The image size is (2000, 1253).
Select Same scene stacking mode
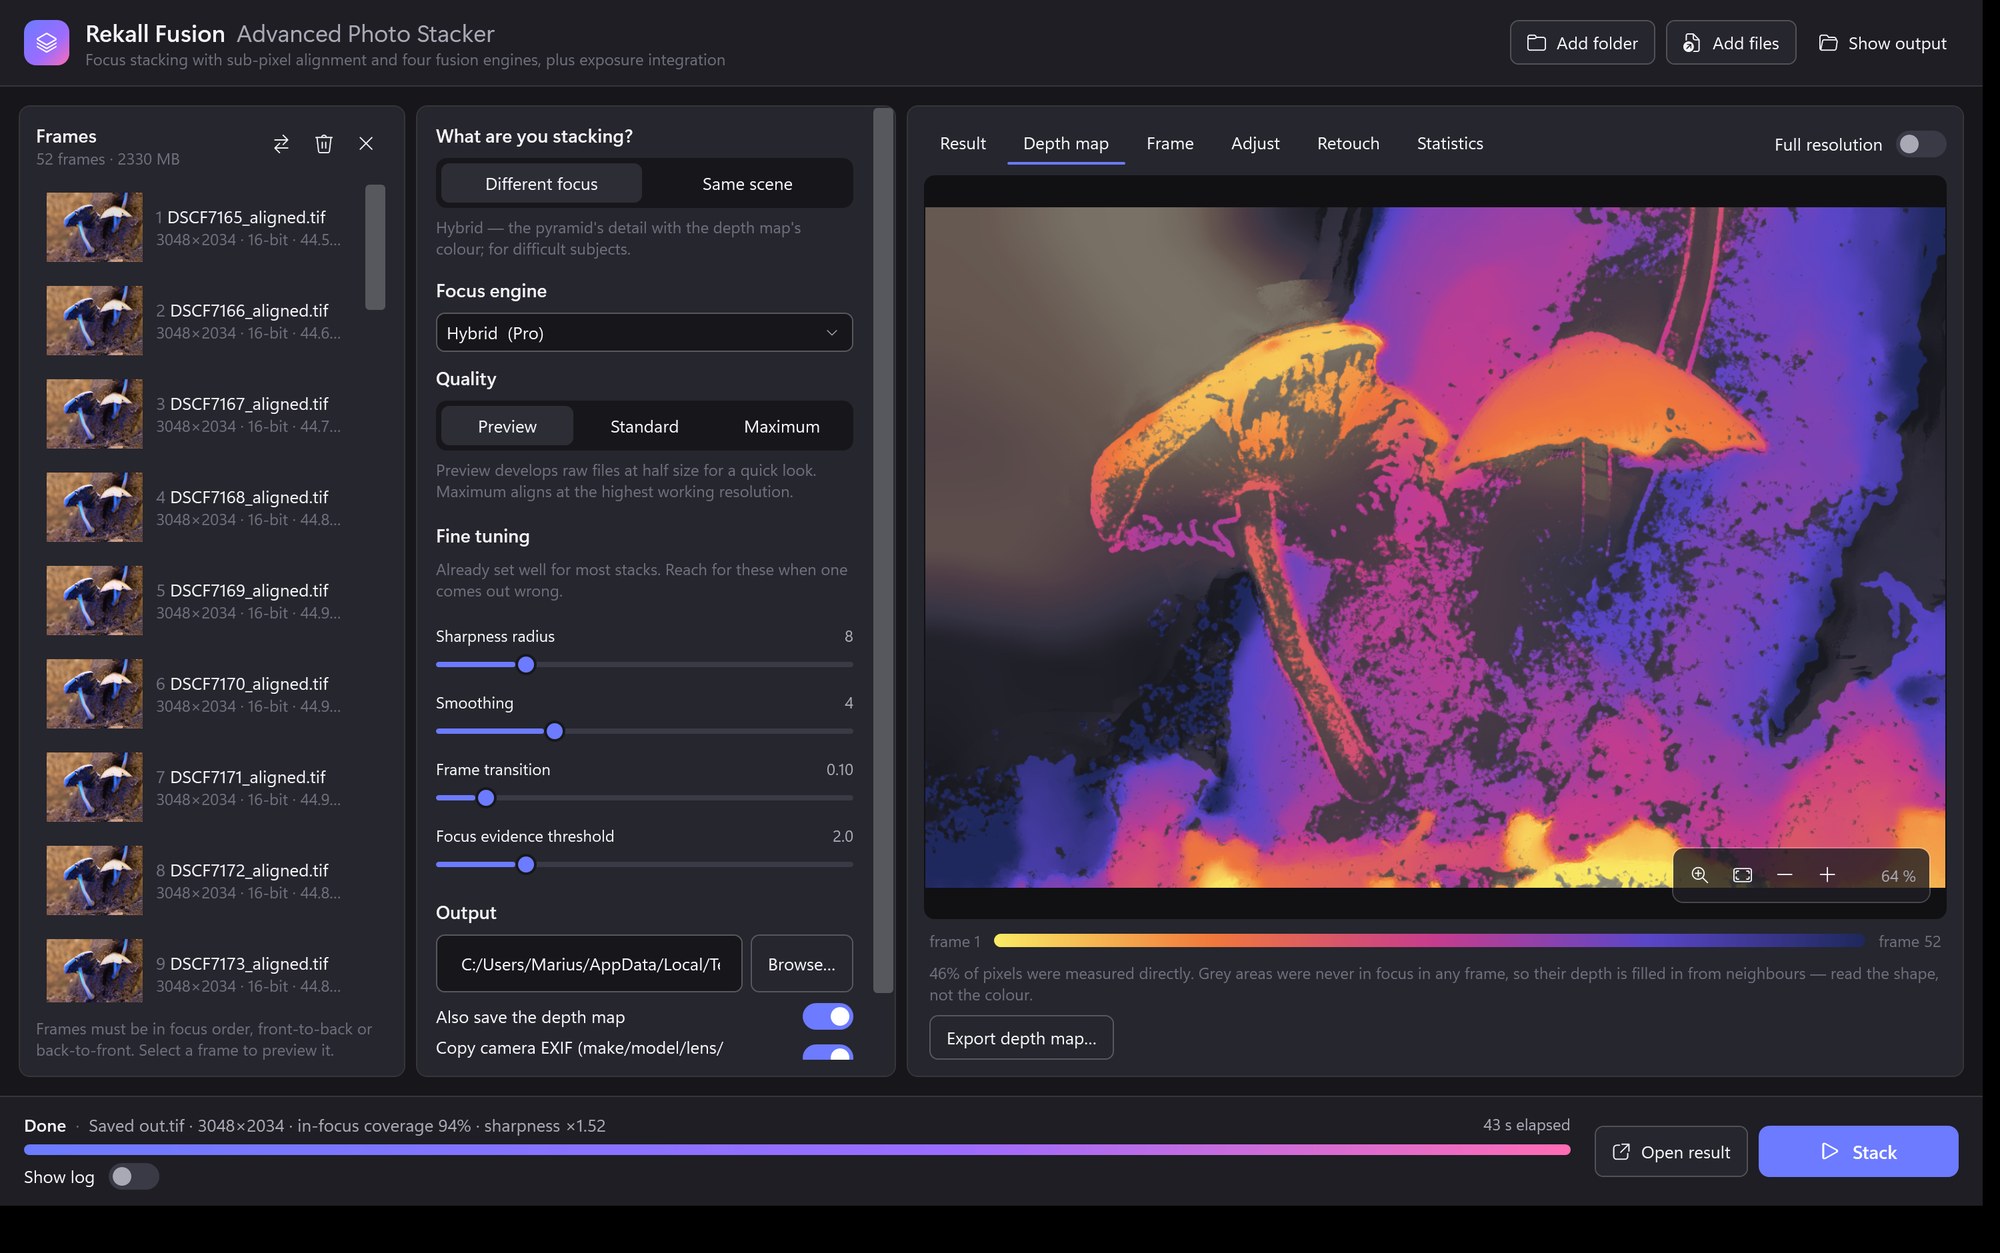pyautogui.click(x=747, y=184)
